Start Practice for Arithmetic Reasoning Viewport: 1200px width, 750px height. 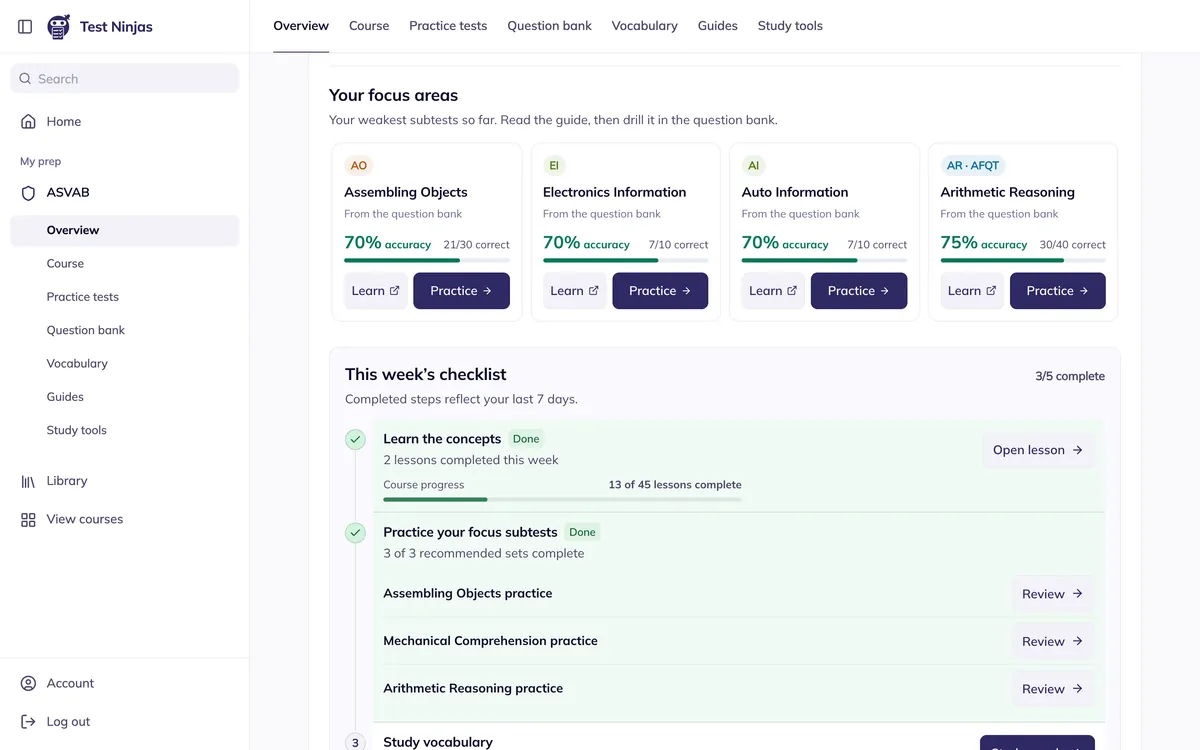1058,291
